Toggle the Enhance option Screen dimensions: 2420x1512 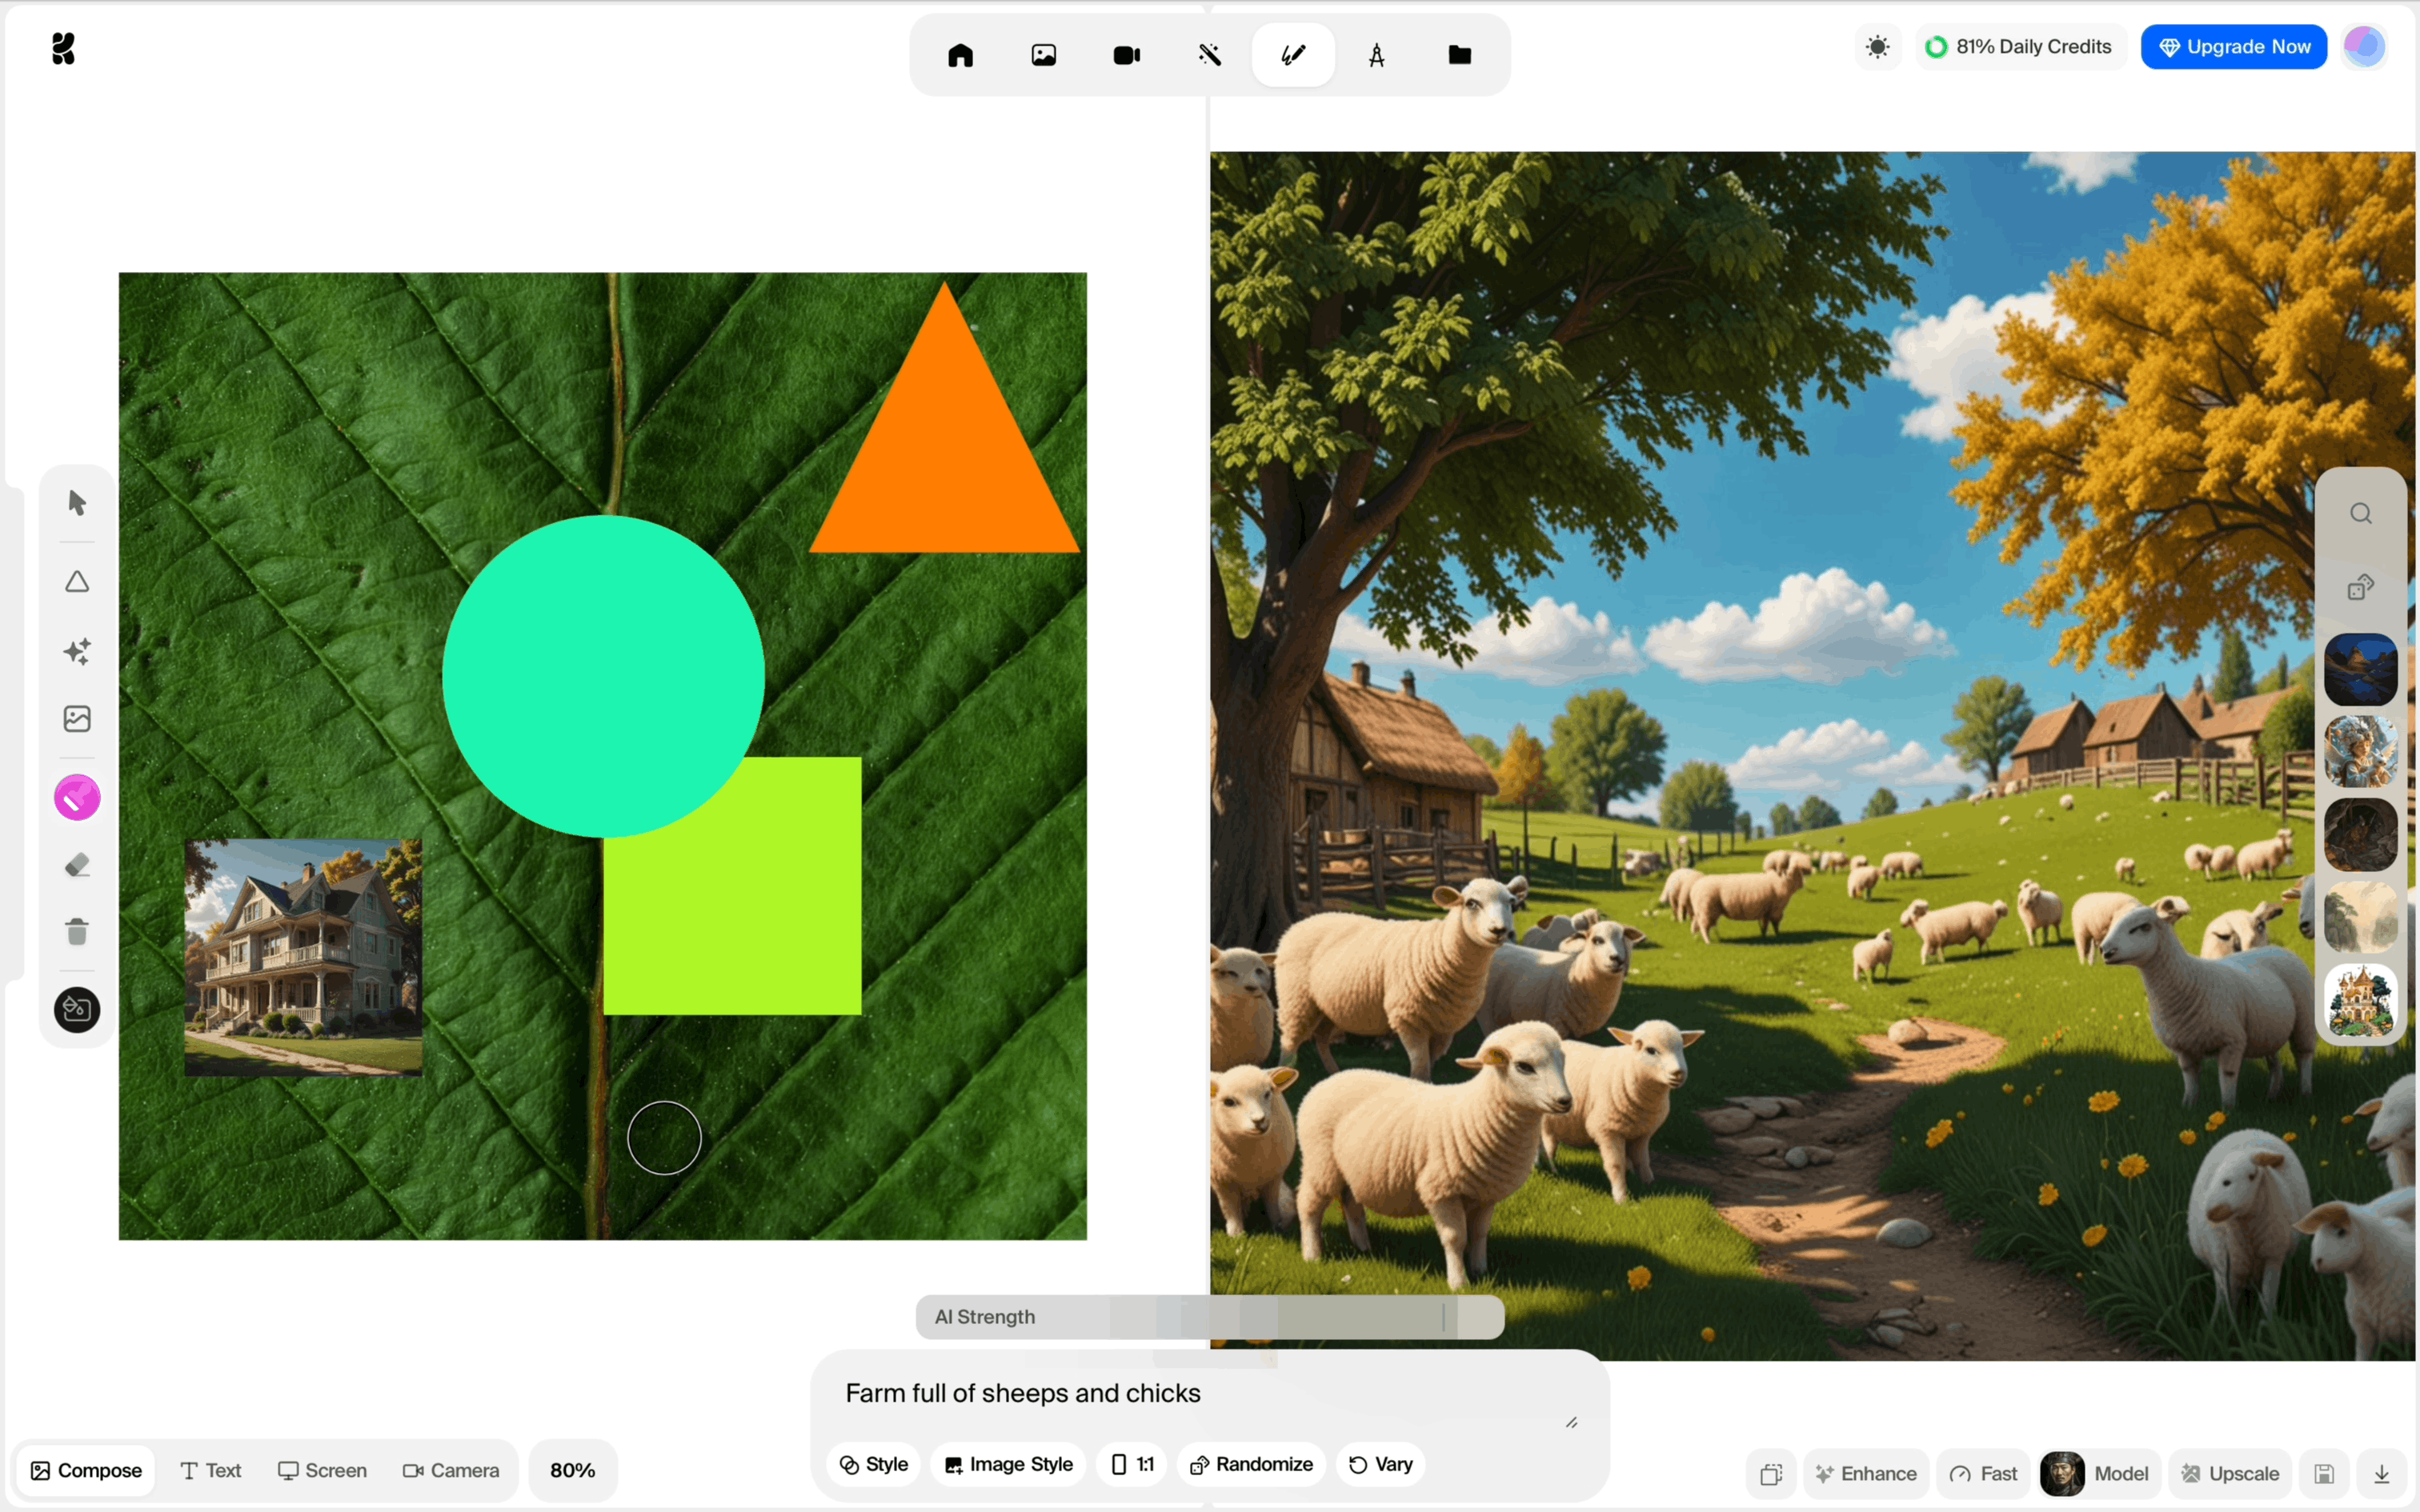point(1865,1473)
